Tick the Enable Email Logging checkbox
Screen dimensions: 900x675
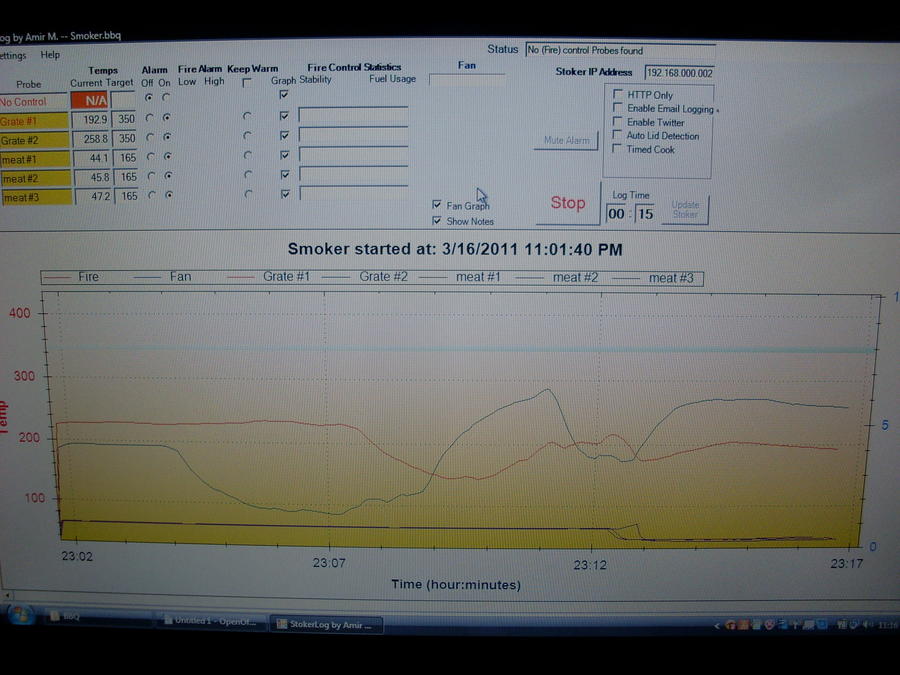coord(618,108)
